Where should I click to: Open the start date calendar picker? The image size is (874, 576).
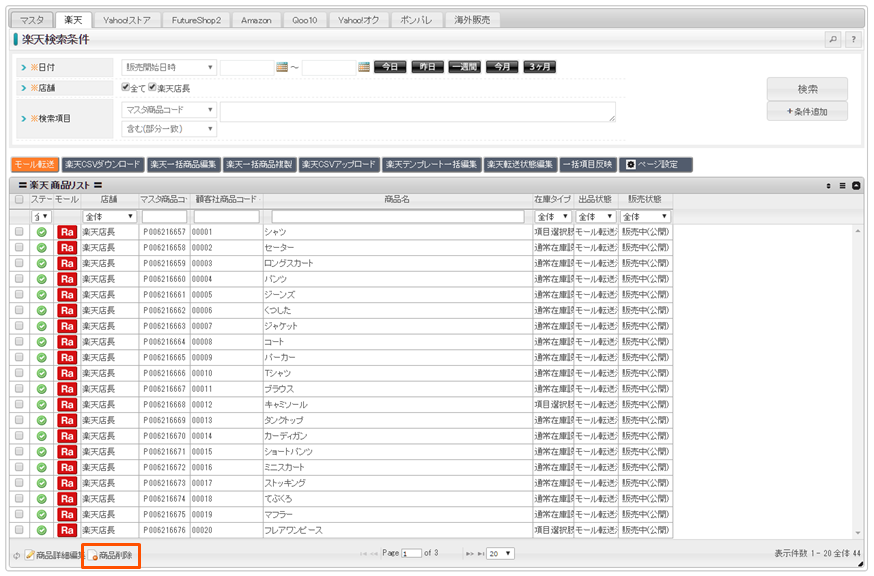(282, 67)
